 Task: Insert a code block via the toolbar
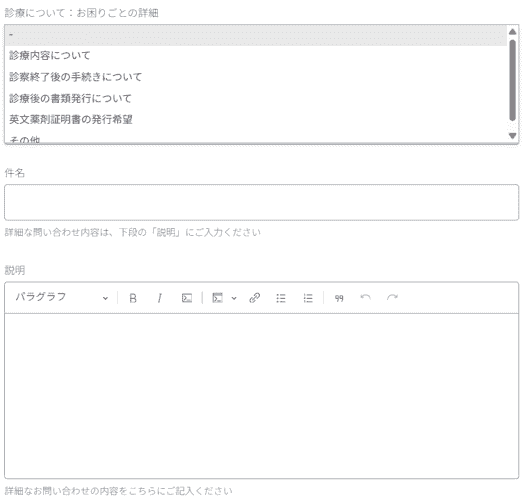click(x=217, y=298)
